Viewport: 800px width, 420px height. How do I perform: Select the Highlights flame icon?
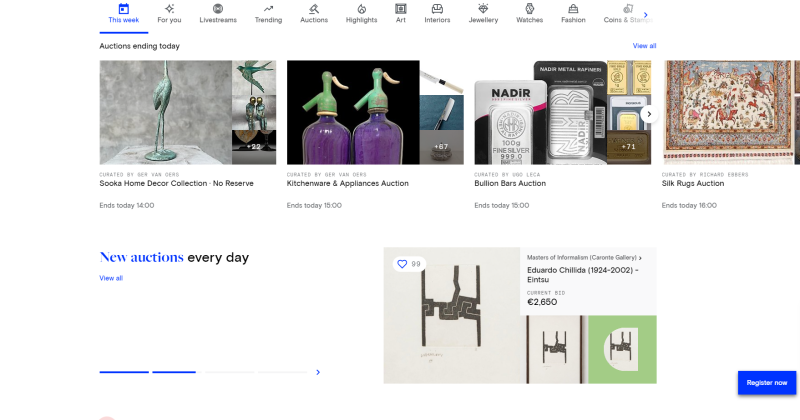click(361, 9)
